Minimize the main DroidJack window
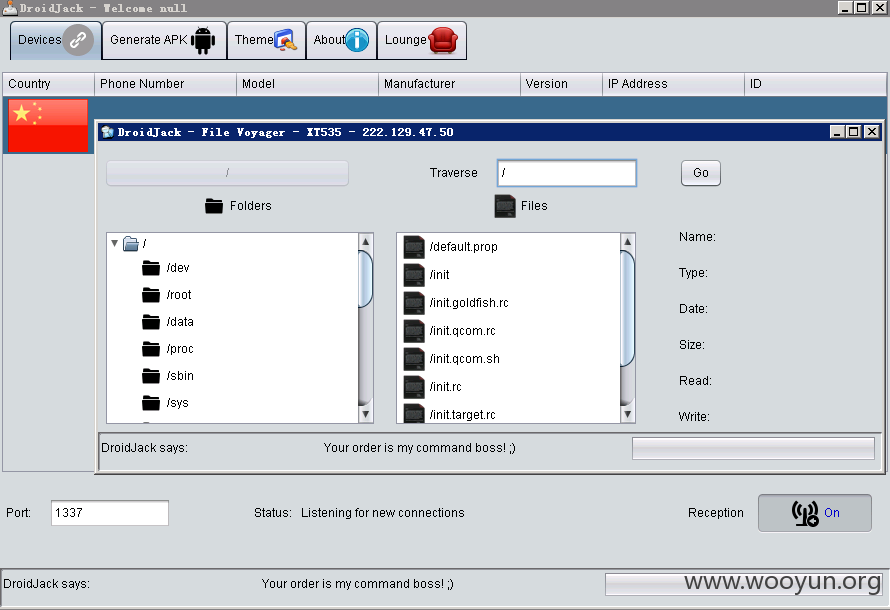 (x=845, y=7)
